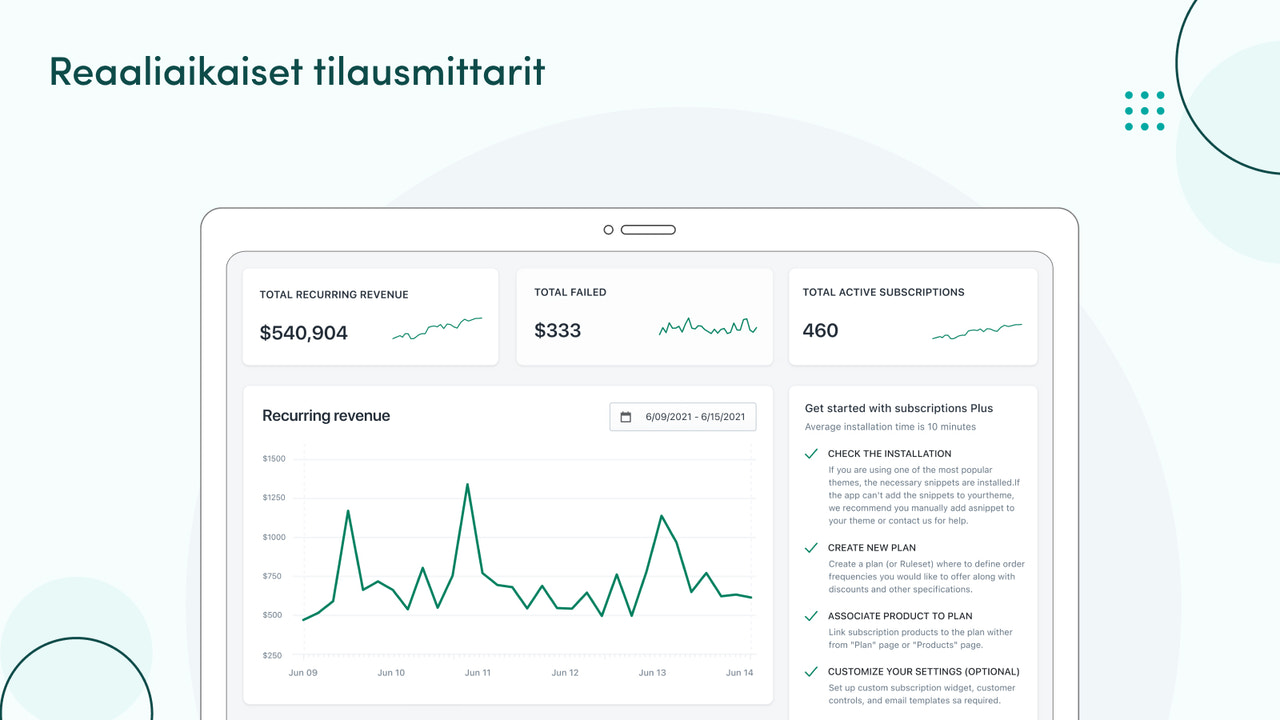Click the $1500 y-axis label
Screen dimensions: 1280x720
click(274, 459)
